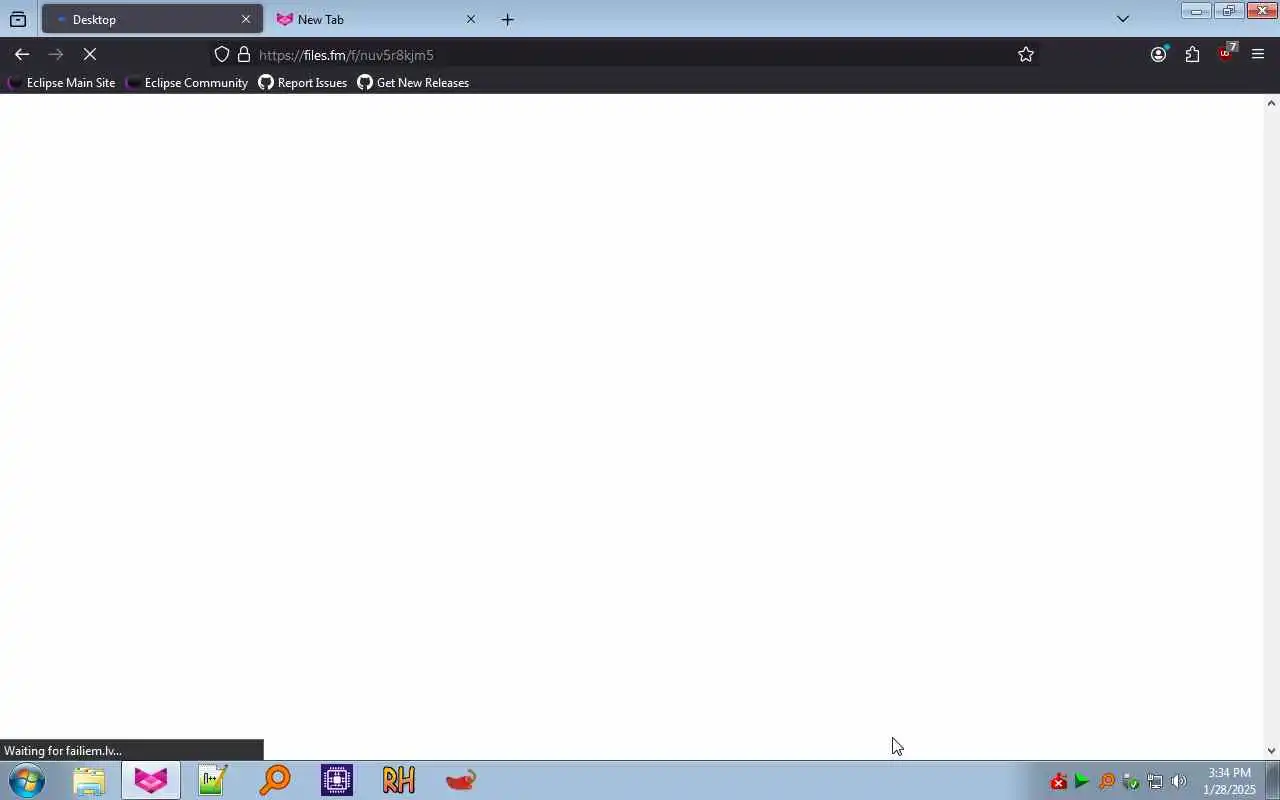
Task: Click the red X tray icon
Action: tap(1058, 782)
